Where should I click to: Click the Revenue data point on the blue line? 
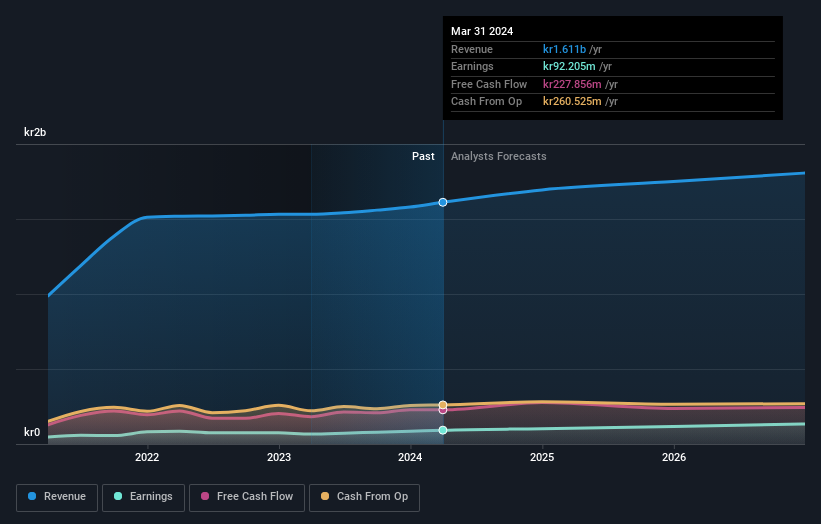443,202
